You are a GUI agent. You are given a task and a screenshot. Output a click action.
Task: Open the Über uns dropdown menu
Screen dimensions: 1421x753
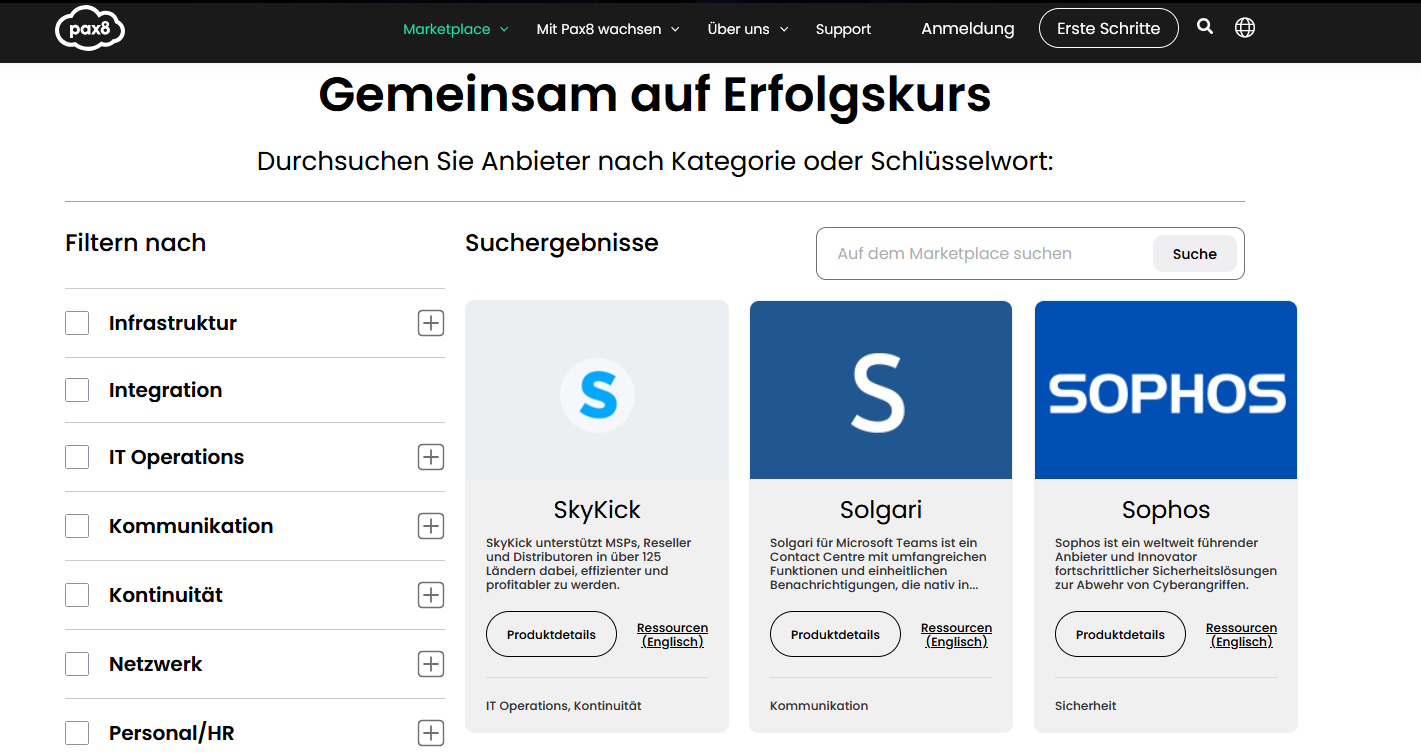pyautogui.click(x=748, y=29)
